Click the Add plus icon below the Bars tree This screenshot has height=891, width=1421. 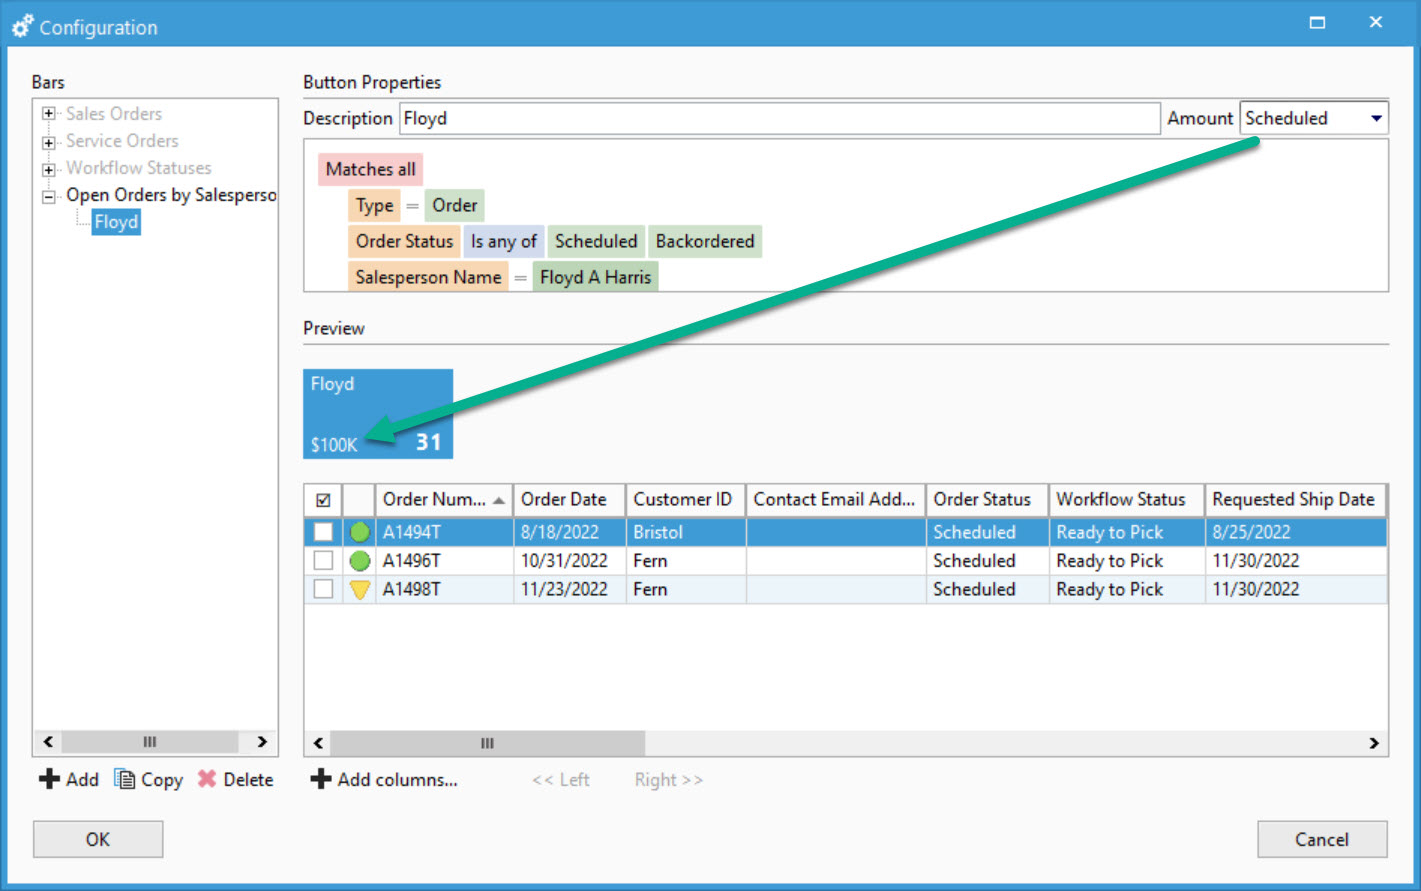tap(49, 779)
